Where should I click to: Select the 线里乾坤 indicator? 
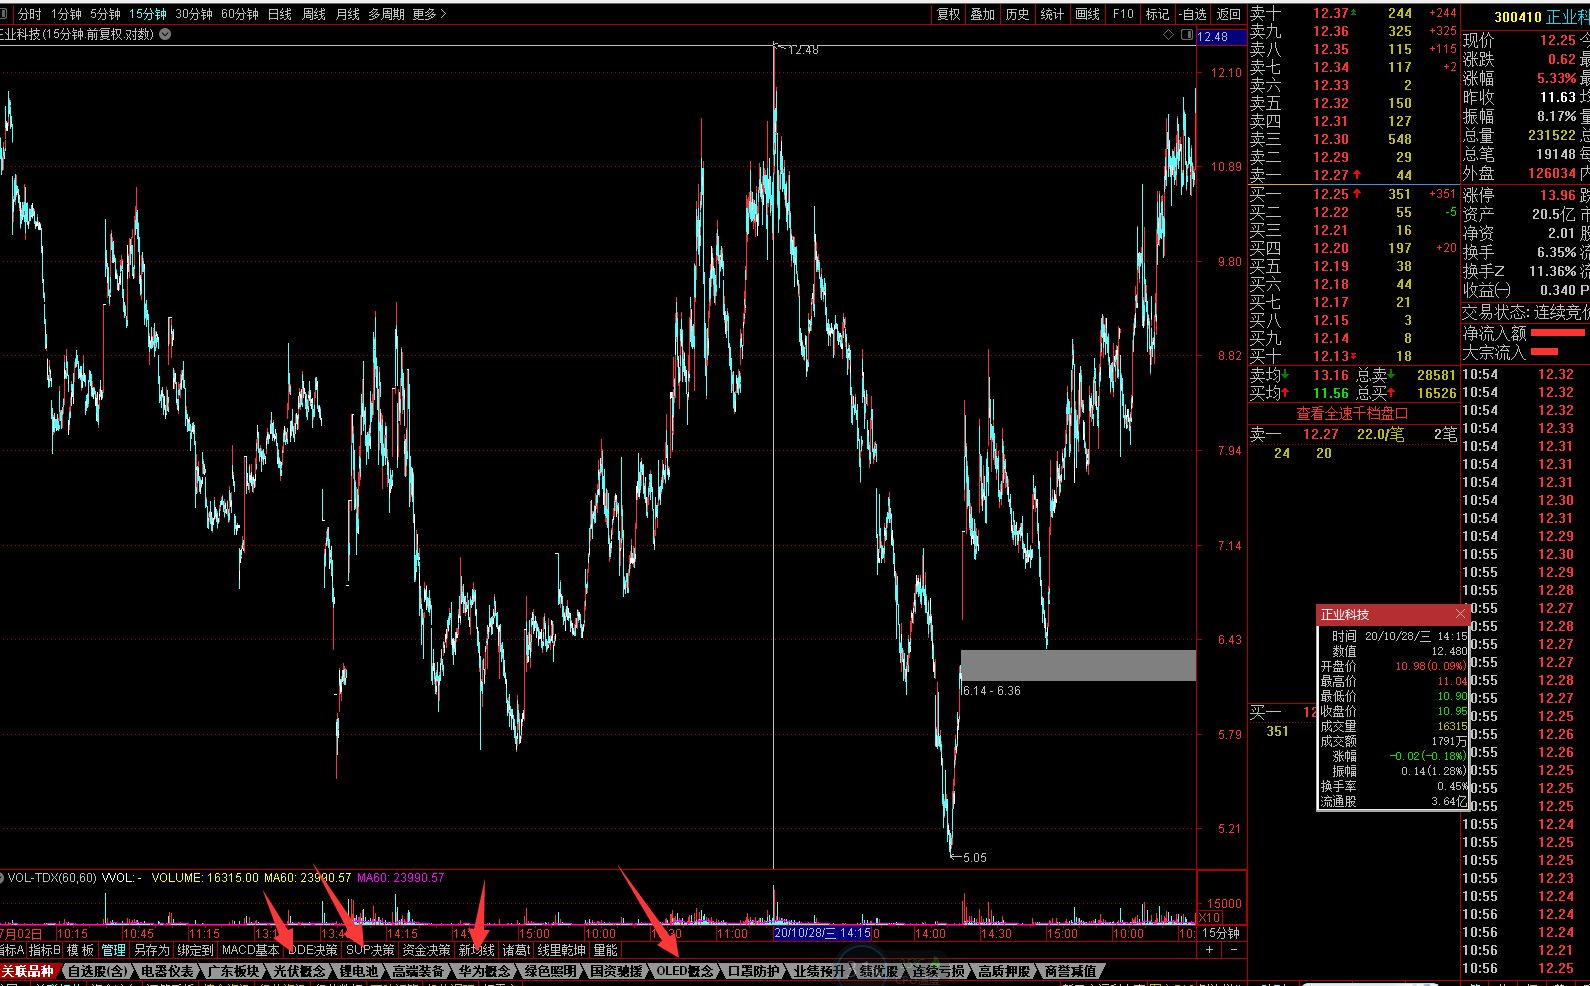(x=561, y=950)
